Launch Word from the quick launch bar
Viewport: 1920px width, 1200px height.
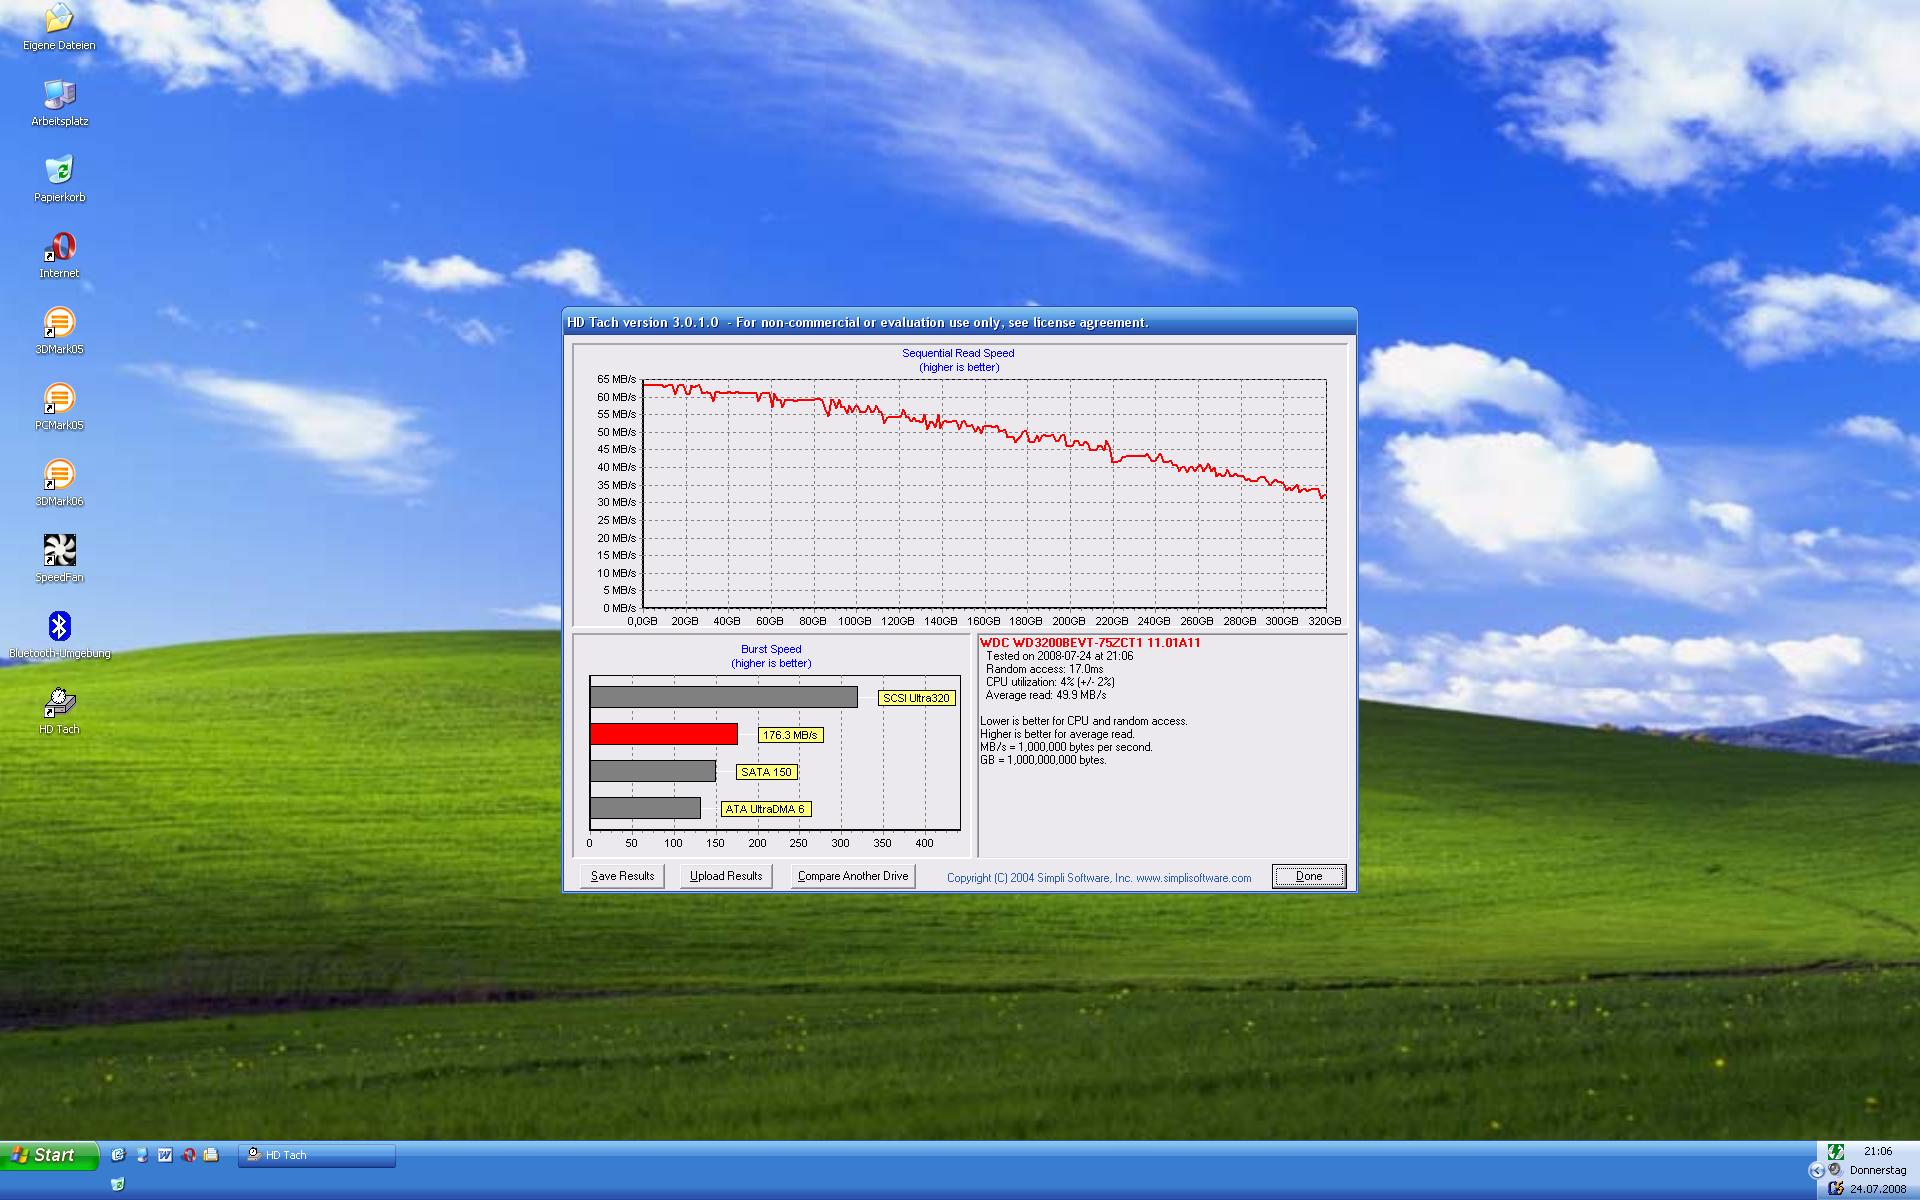click(165, 1155)
